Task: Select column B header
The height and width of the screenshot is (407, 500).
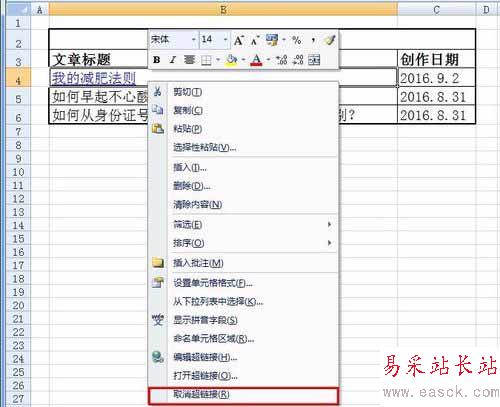Action: (223, 10)
